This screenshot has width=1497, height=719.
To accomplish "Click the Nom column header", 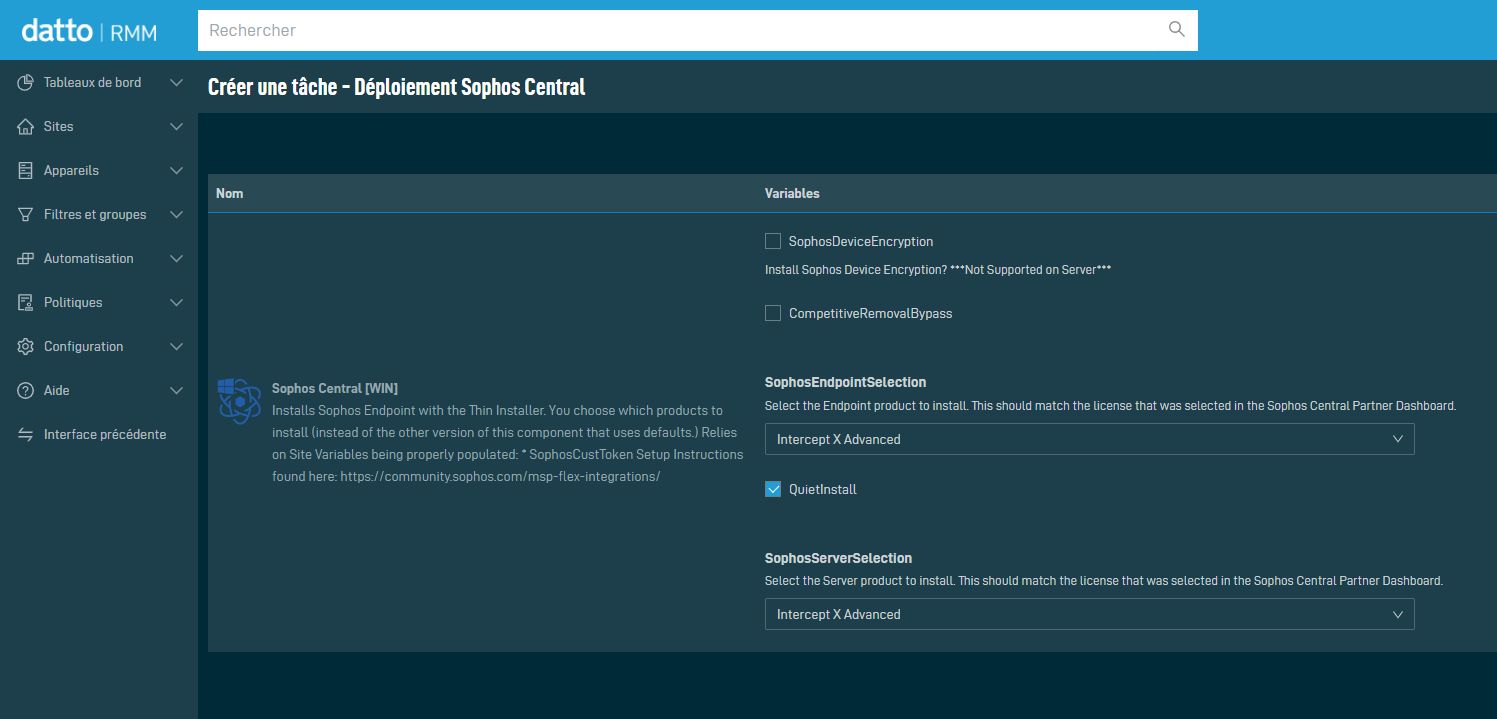I will click(x=229, y=193).
